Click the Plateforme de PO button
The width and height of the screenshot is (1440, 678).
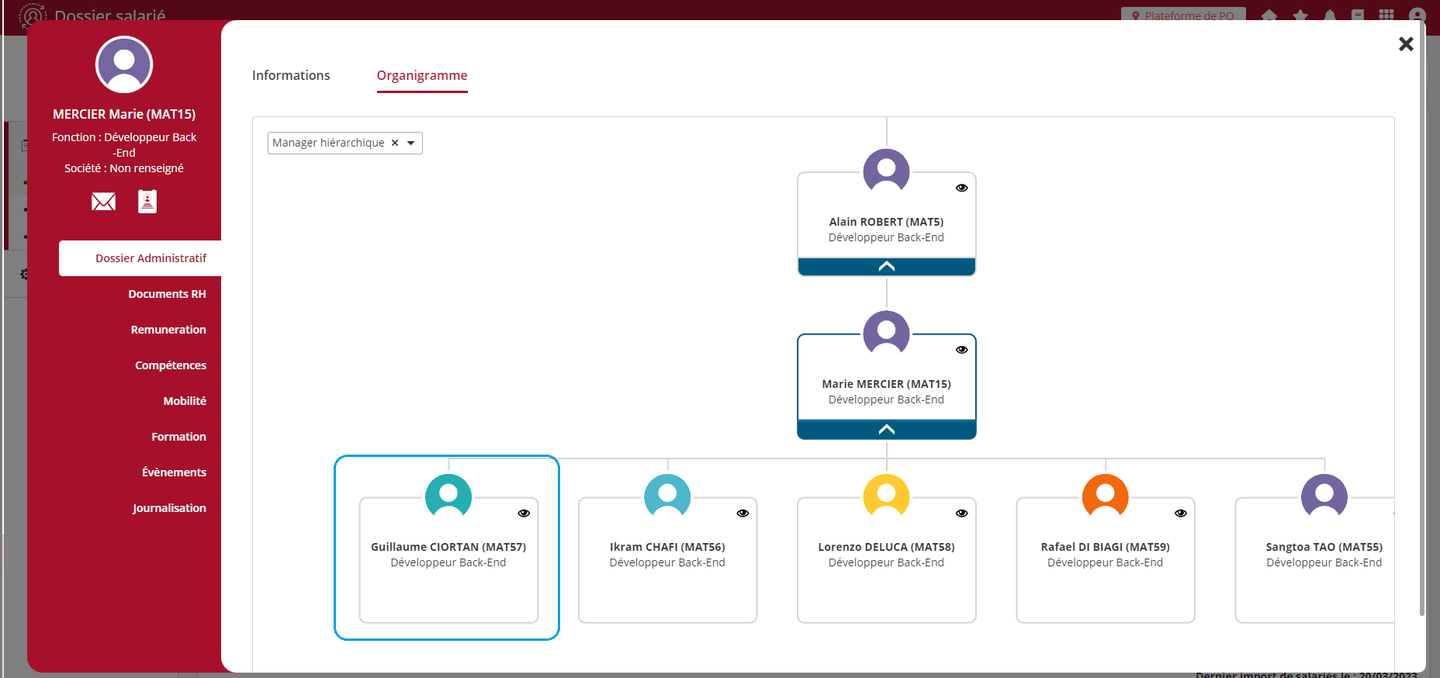pos(1183,16)
